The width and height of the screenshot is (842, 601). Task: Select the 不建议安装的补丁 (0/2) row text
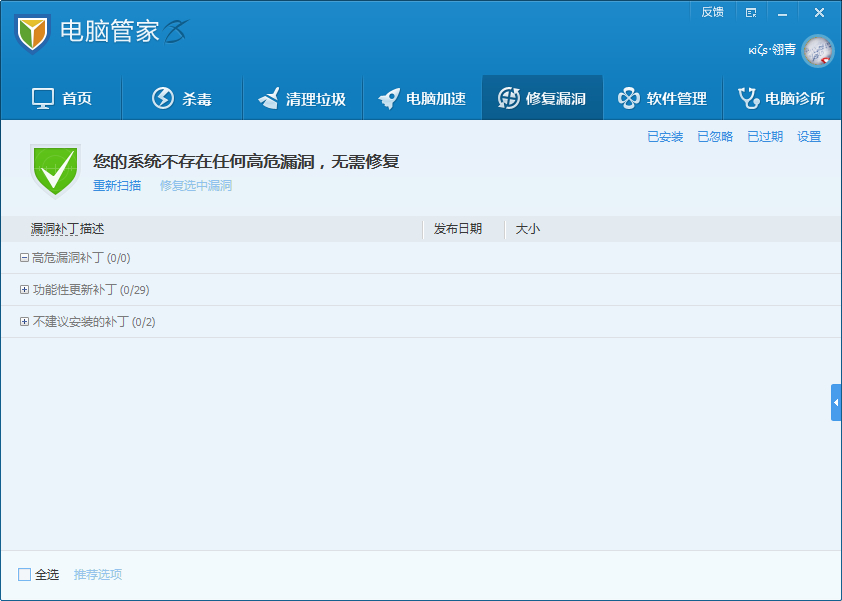94,322
